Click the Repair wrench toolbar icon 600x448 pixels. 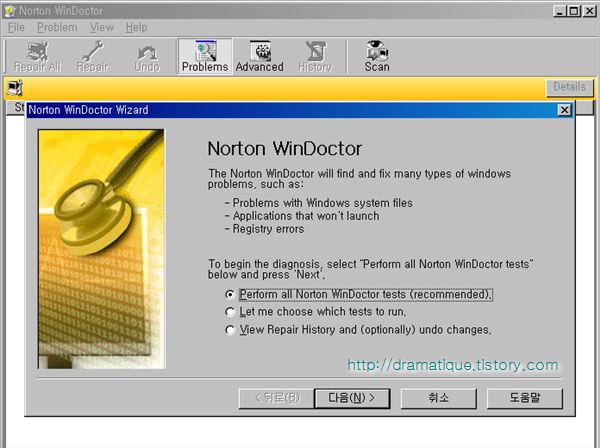pyautogui.click(x=93, y=56)
